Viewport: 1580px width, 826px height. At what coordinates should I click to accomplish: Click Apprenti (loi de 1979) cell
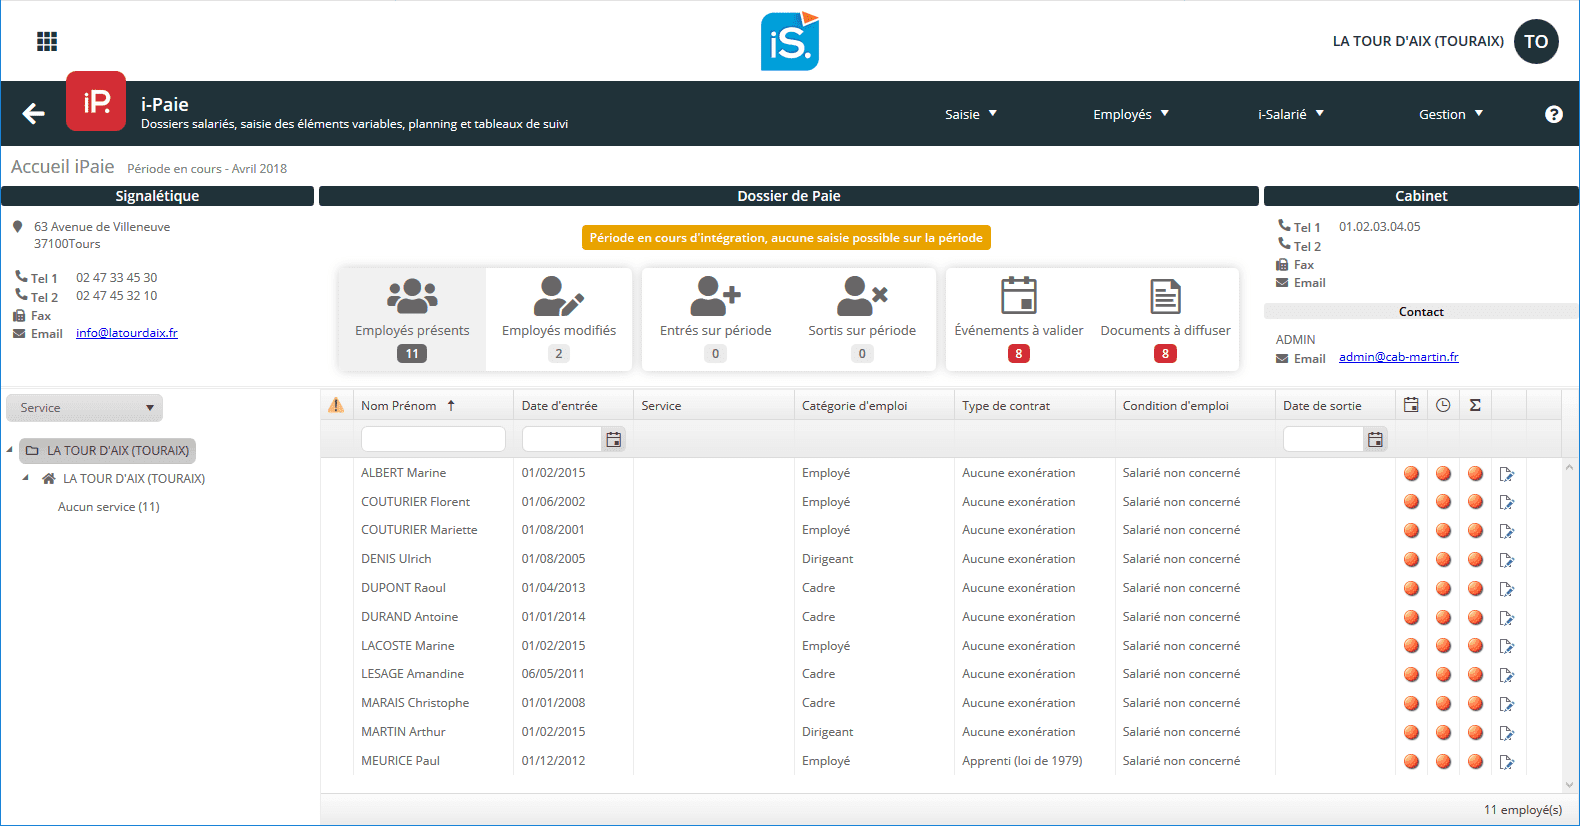1022,761
